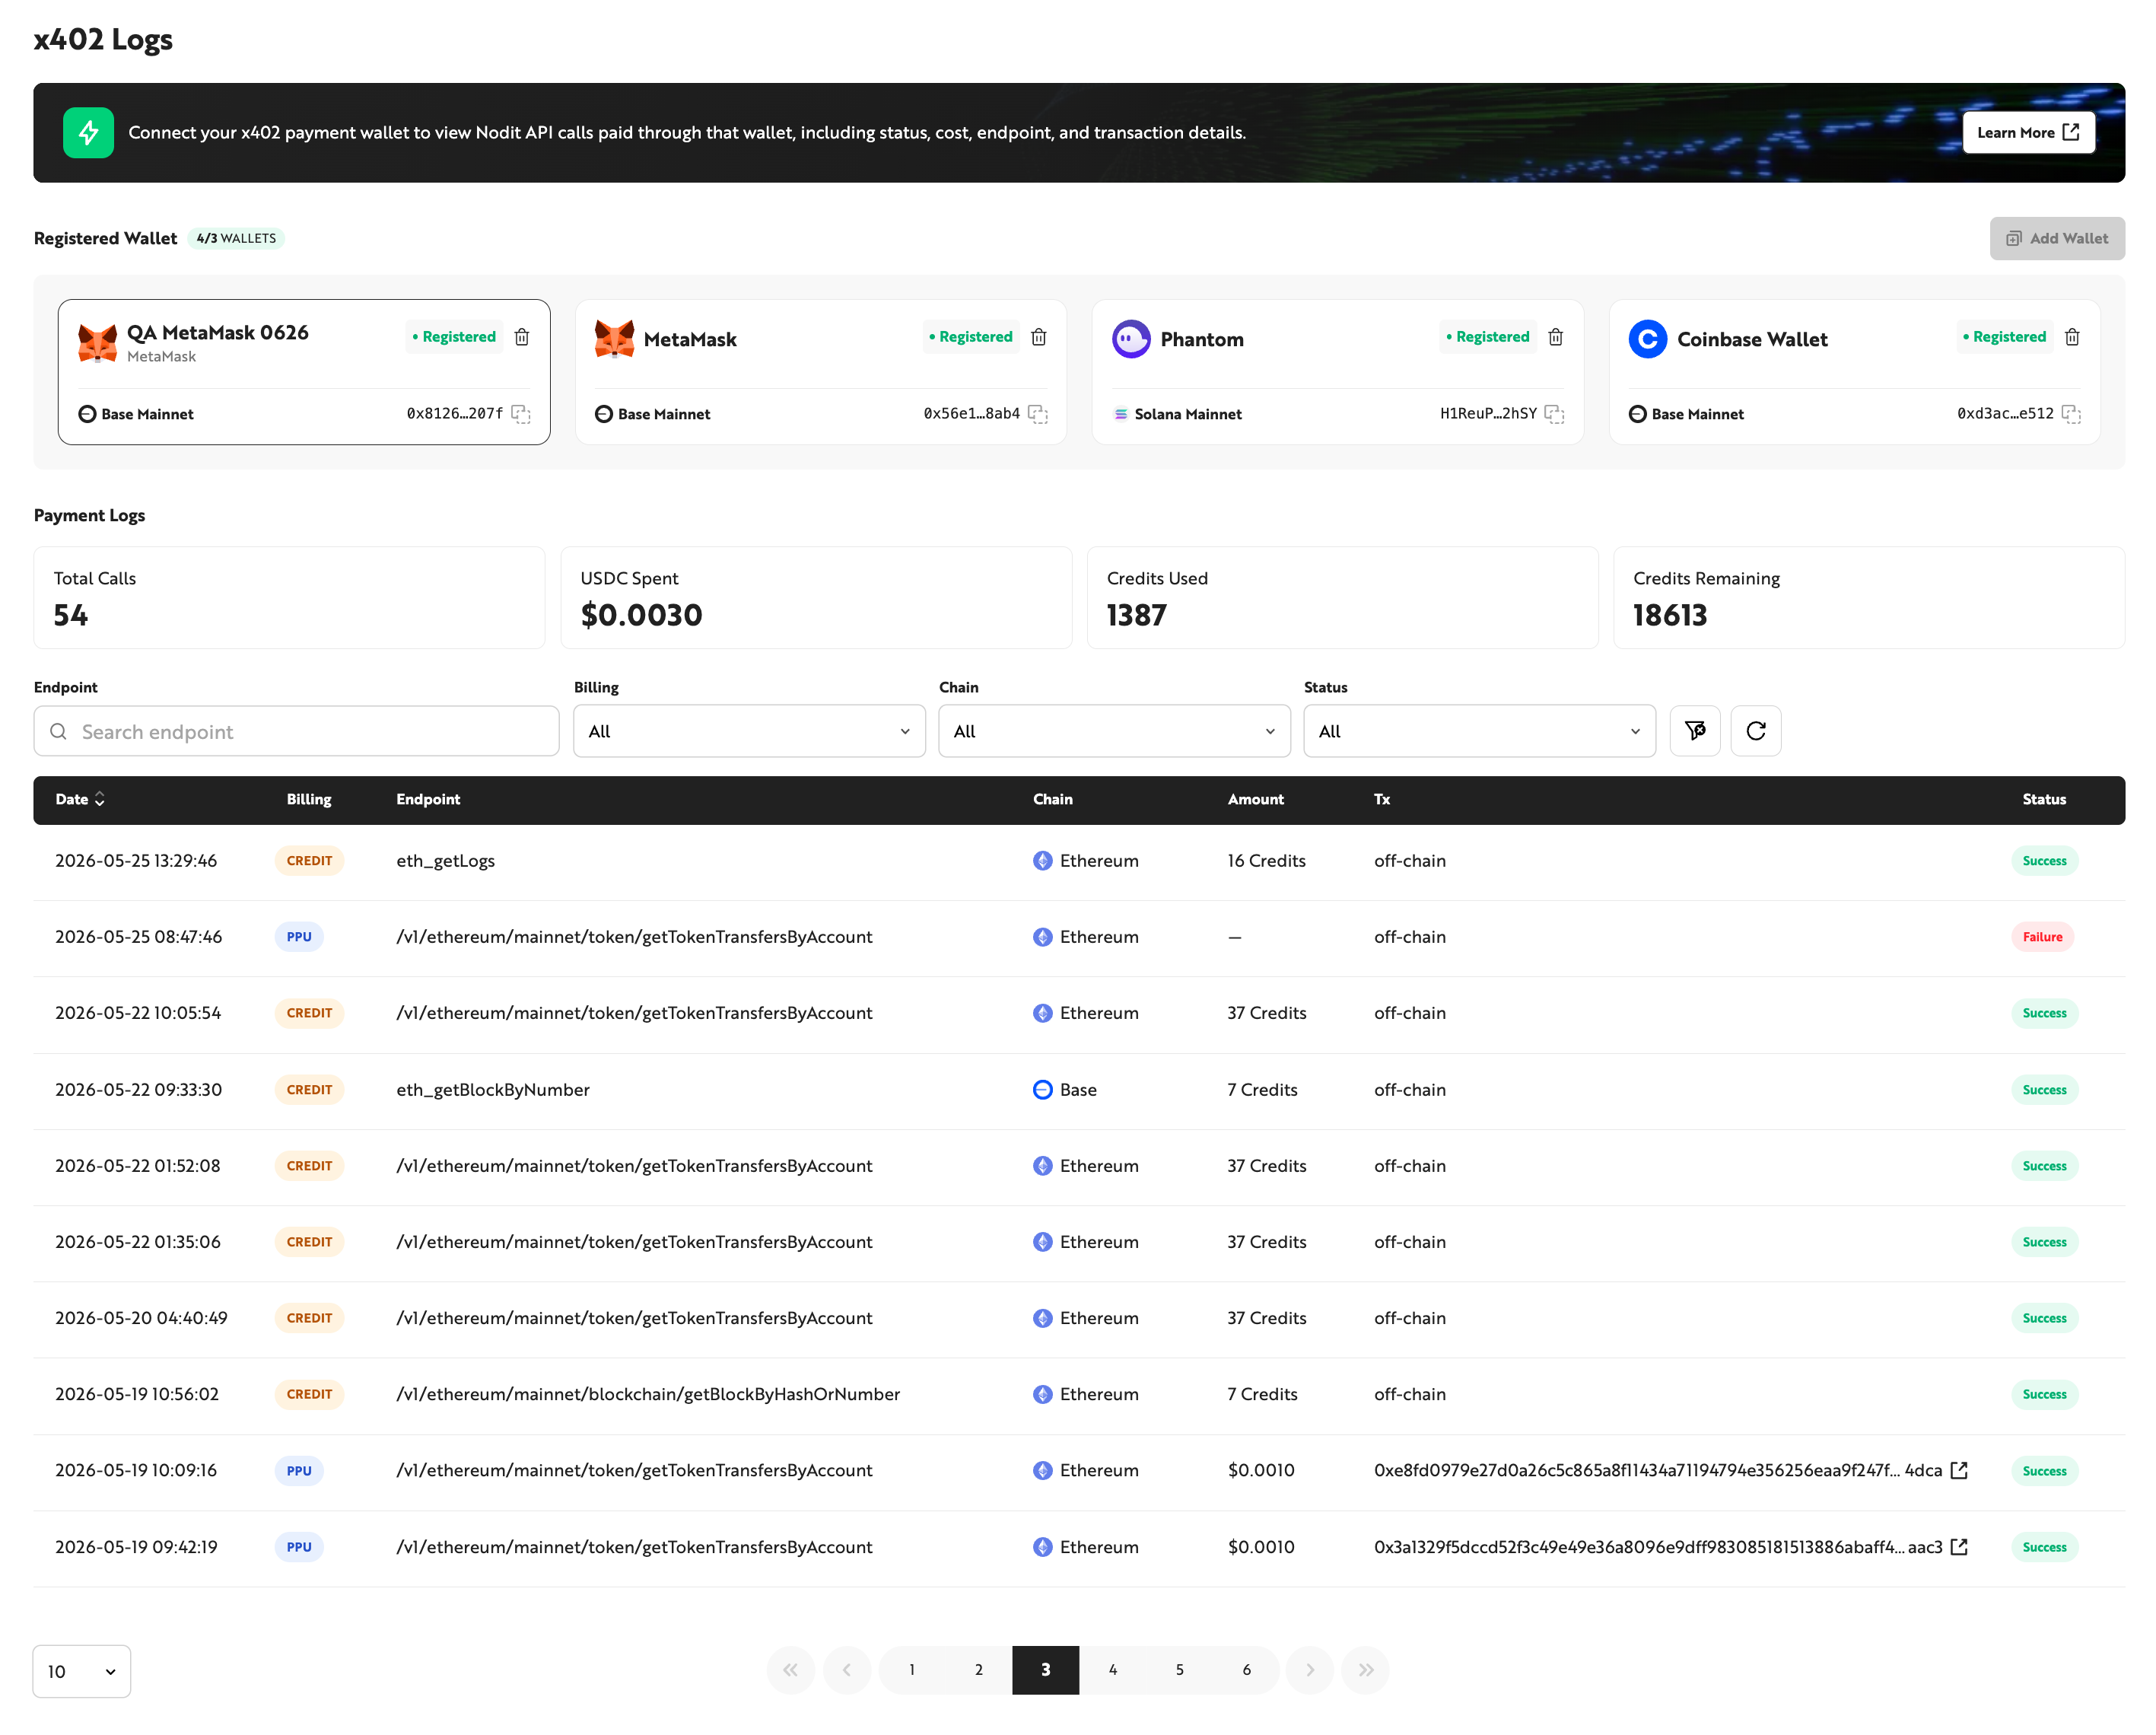2156x1735 pixels.
Task: Click the Coinbase Wallet logo
Action: [x=1648, y=339]
